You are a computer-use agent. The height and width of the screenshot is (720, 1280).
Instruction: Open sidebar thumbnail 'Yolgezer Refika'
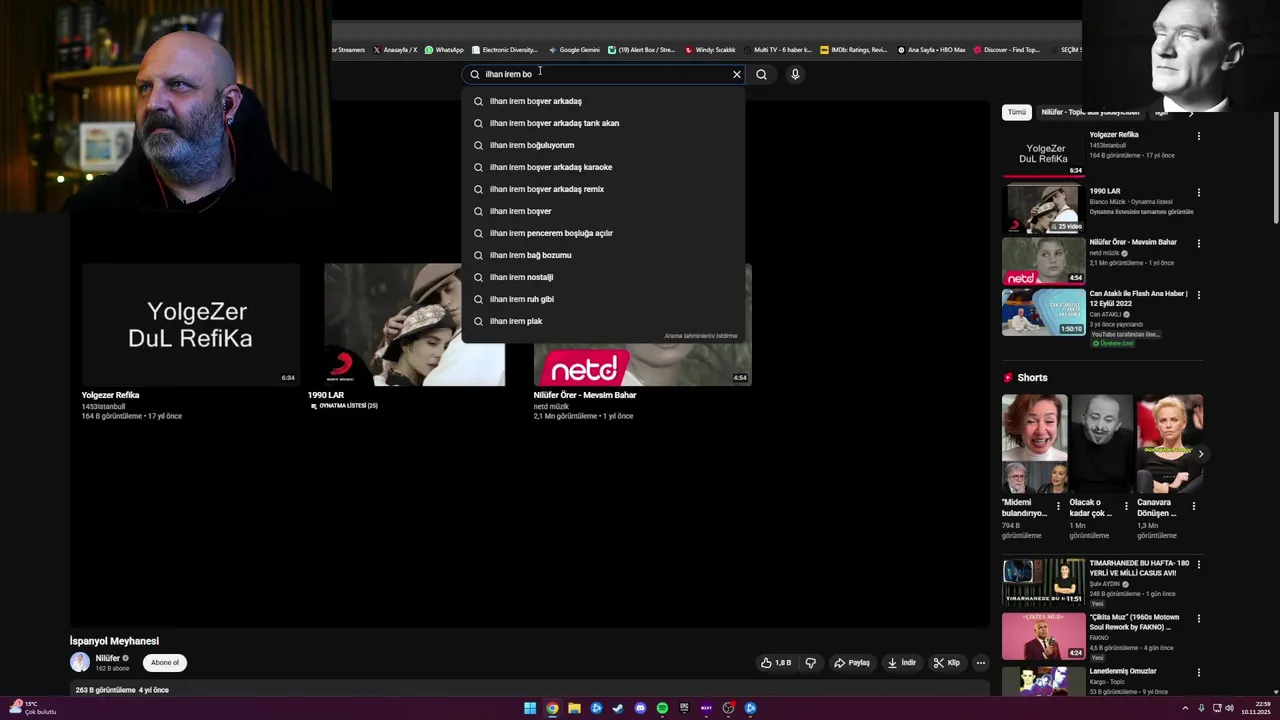pyautogui.click(x=1043, y=153)
